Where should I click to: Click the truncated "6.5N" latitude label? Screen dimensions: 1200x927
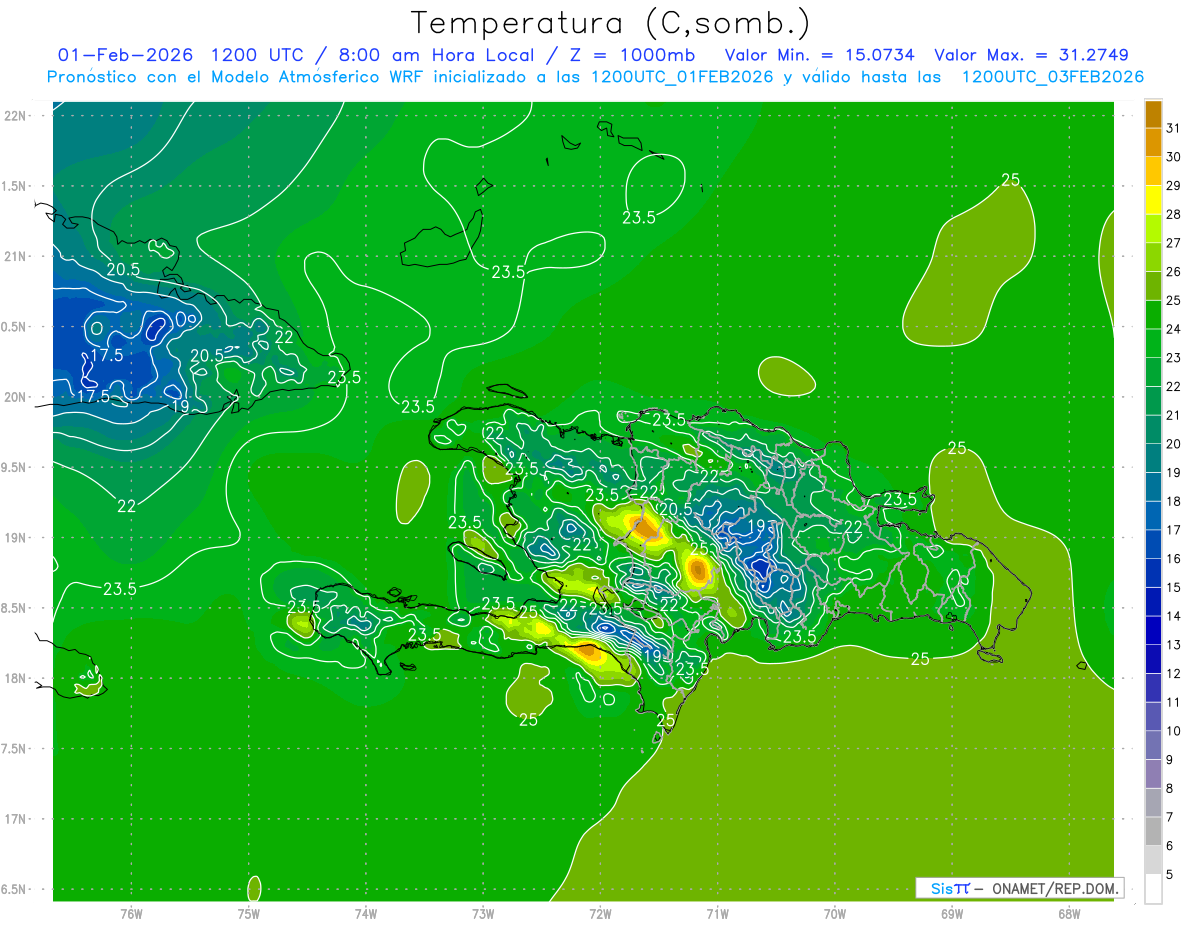pos(14,889)
